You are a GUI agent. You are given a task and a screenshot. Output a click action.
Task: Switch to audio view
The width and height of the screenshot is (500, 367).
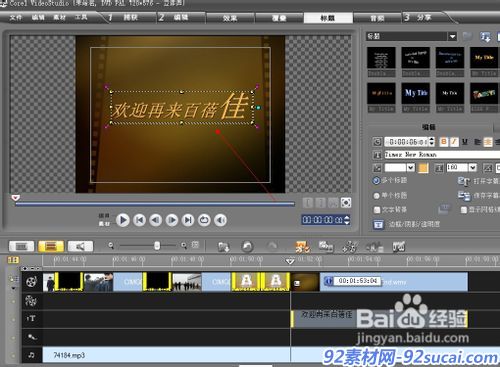tap(80, 246)
